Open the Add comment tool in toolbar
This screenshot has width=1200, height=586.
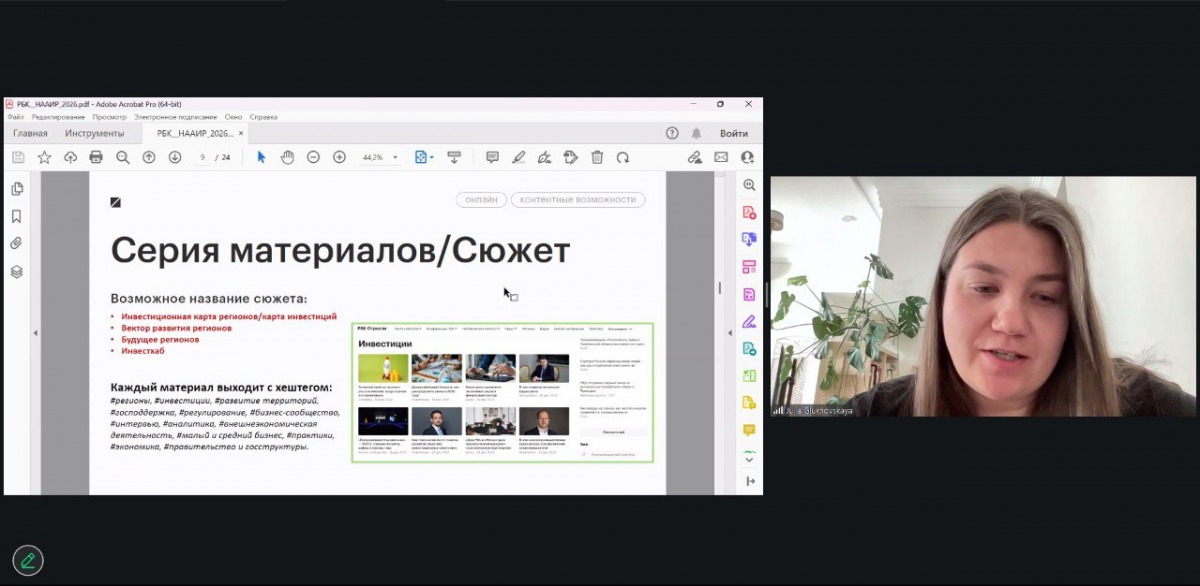492,157
